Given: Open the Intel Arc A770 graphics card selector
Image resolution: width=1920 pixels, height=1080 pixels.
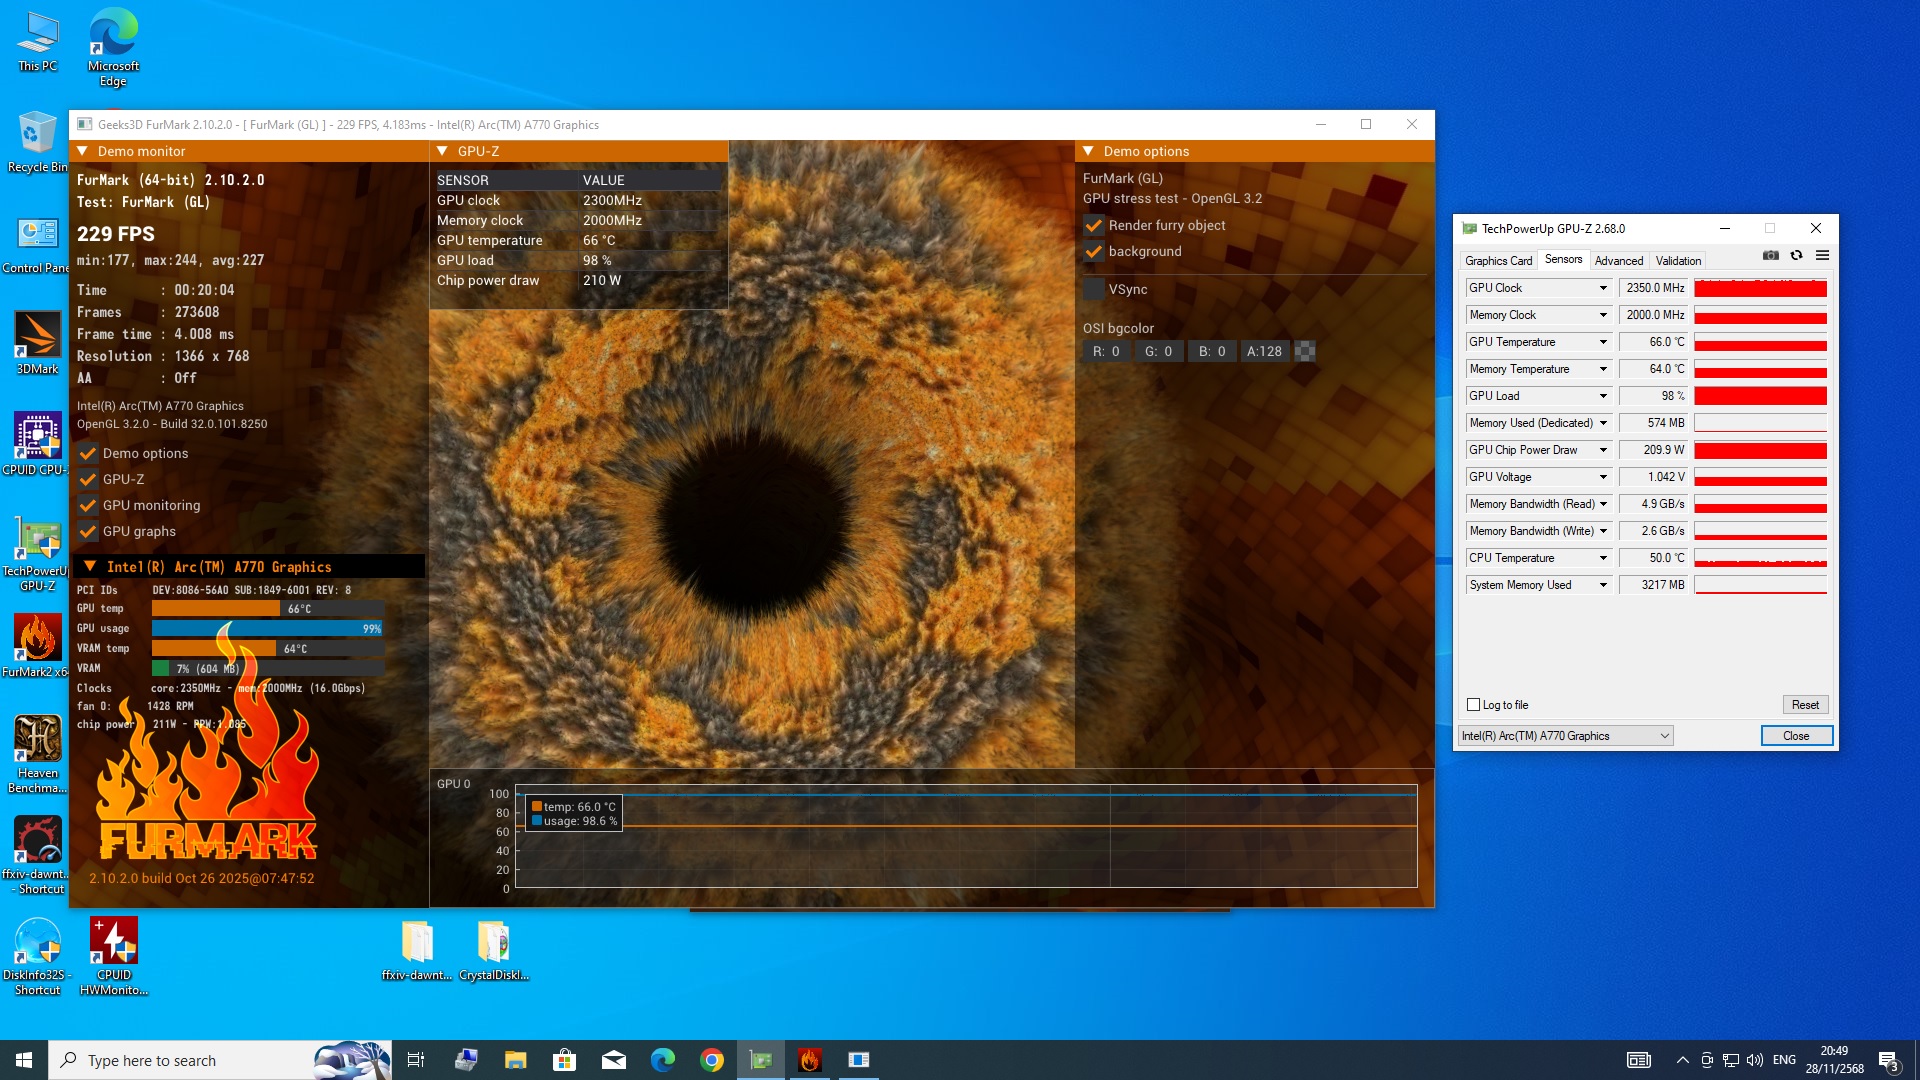Looking at the screenshot, I should pyautogui.click(x=1565, y=736).
